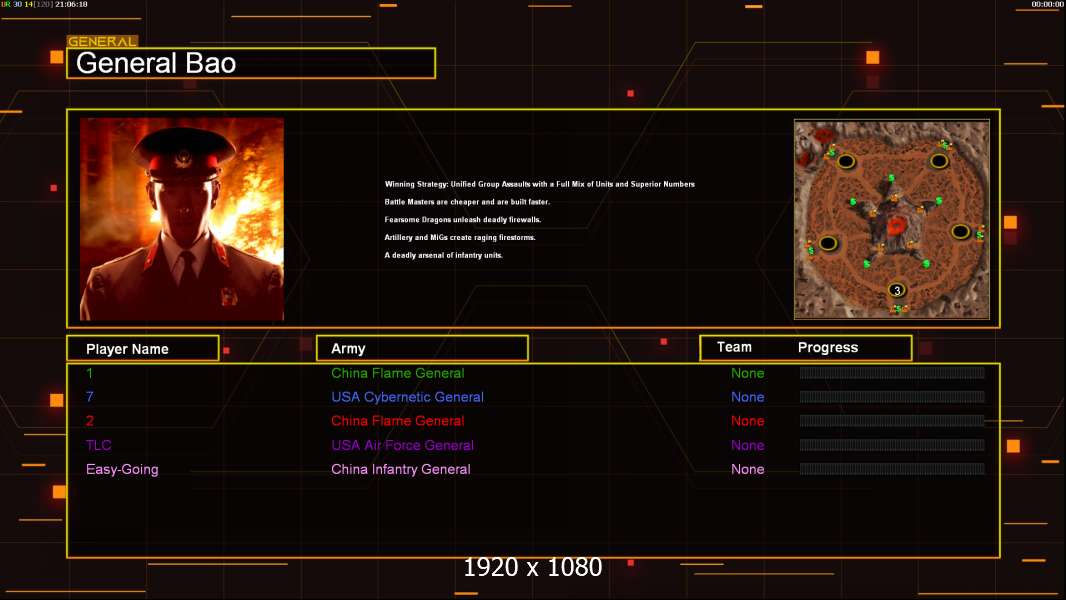The image size is (1066, 600).
Task: Click 'A deadly arsenal of infantry units' line
Action: 444,255
